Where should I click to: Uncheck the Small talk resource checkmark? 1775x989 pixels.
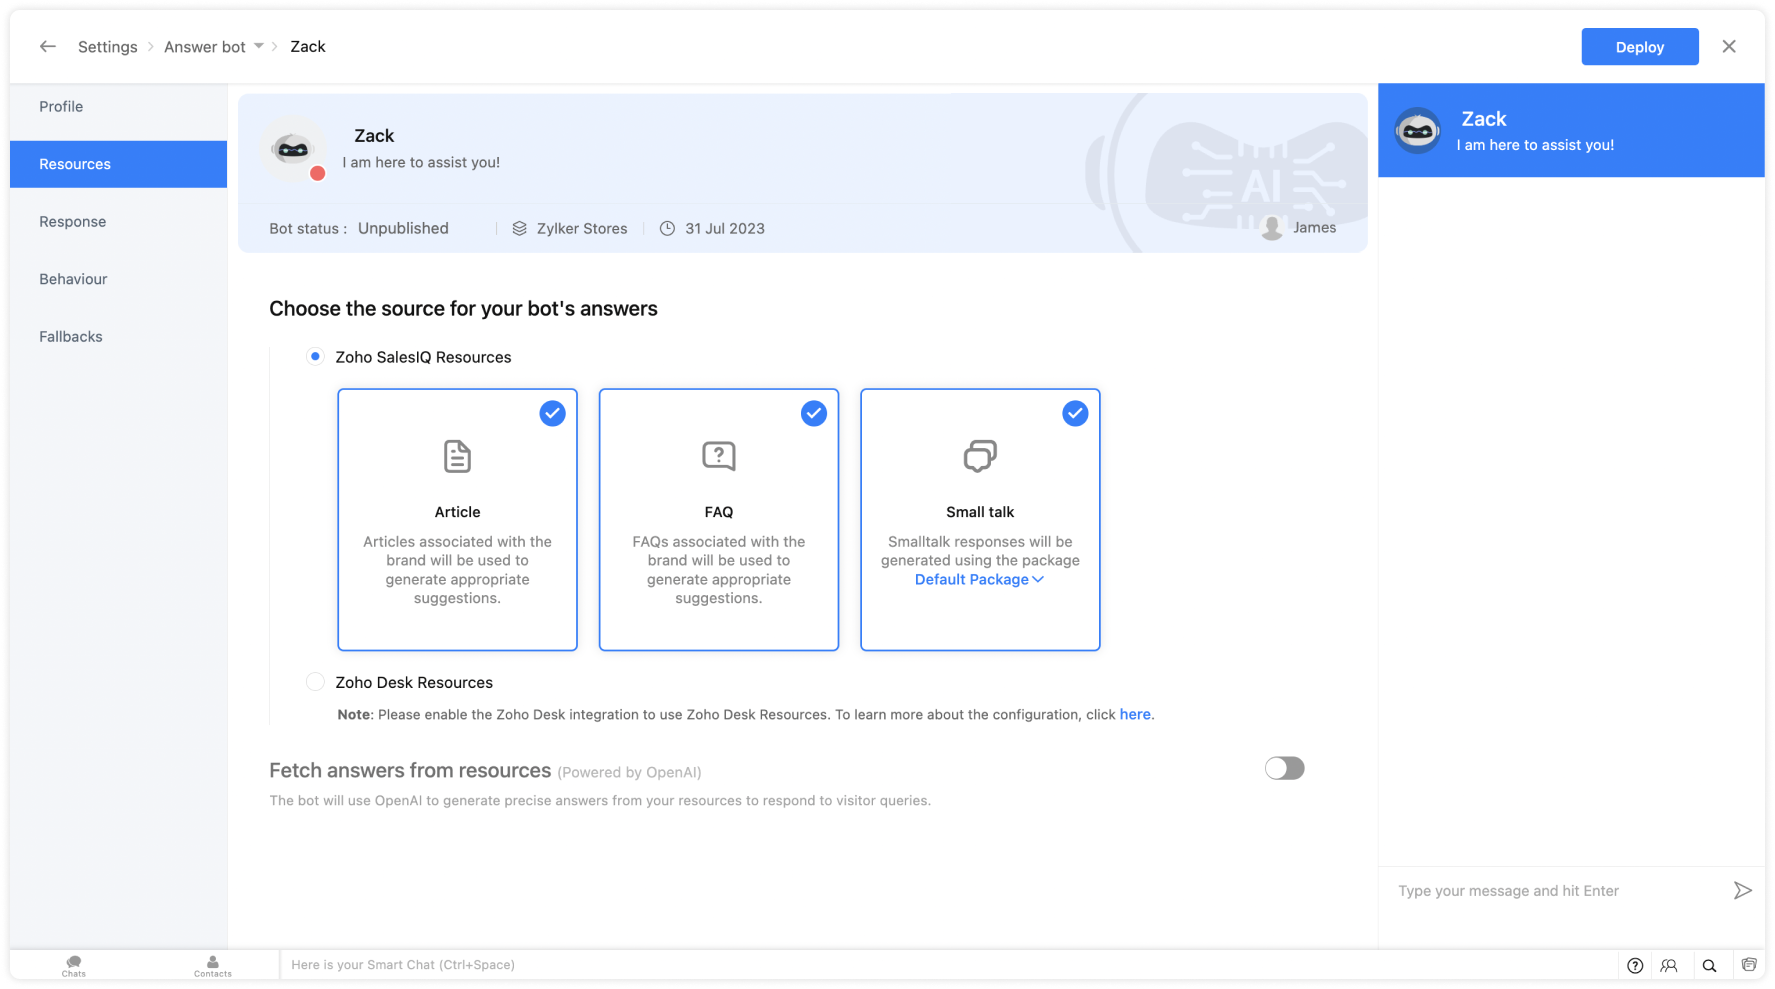1075,413
